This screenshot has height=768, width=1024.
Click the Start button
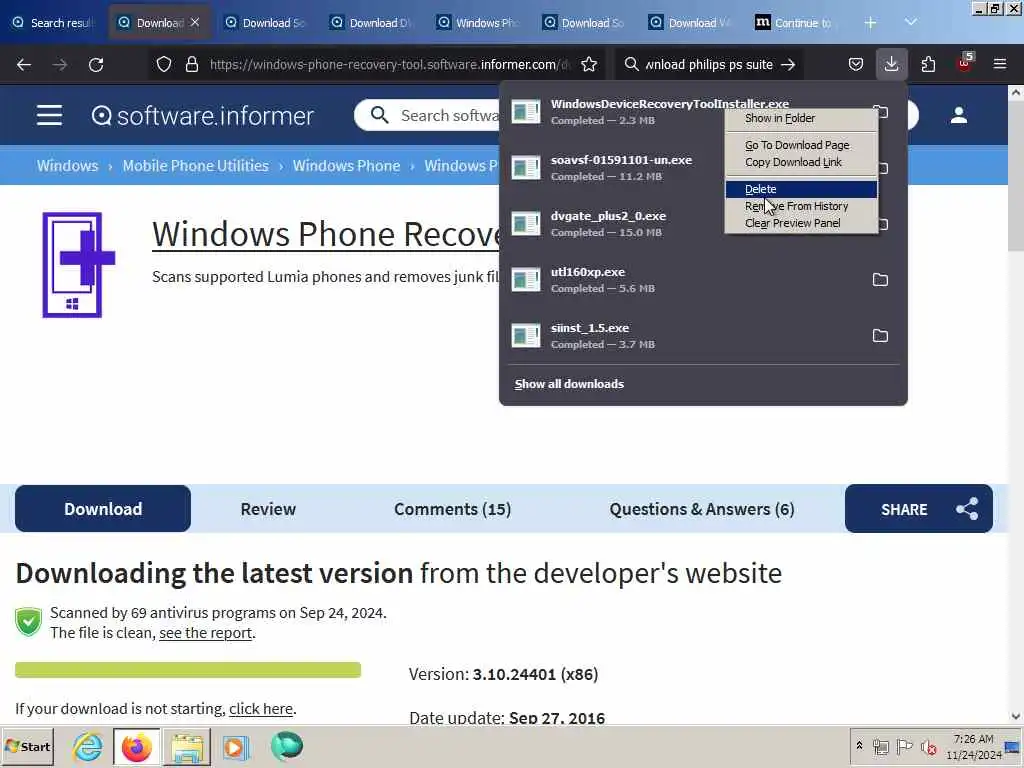tap(27, 746)
